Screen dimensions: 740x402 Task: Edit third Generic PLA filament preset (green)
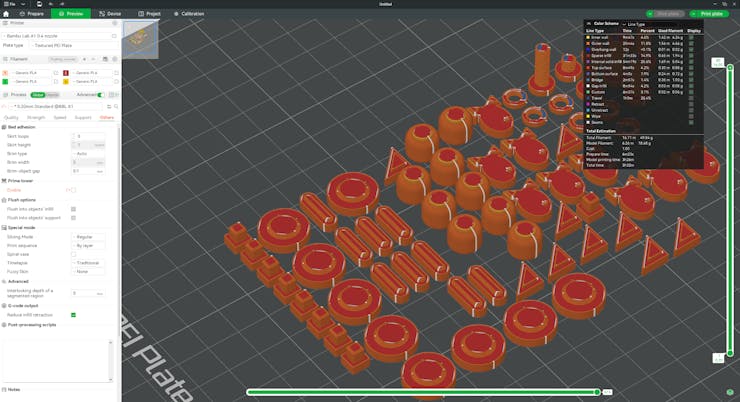point(56,82)
